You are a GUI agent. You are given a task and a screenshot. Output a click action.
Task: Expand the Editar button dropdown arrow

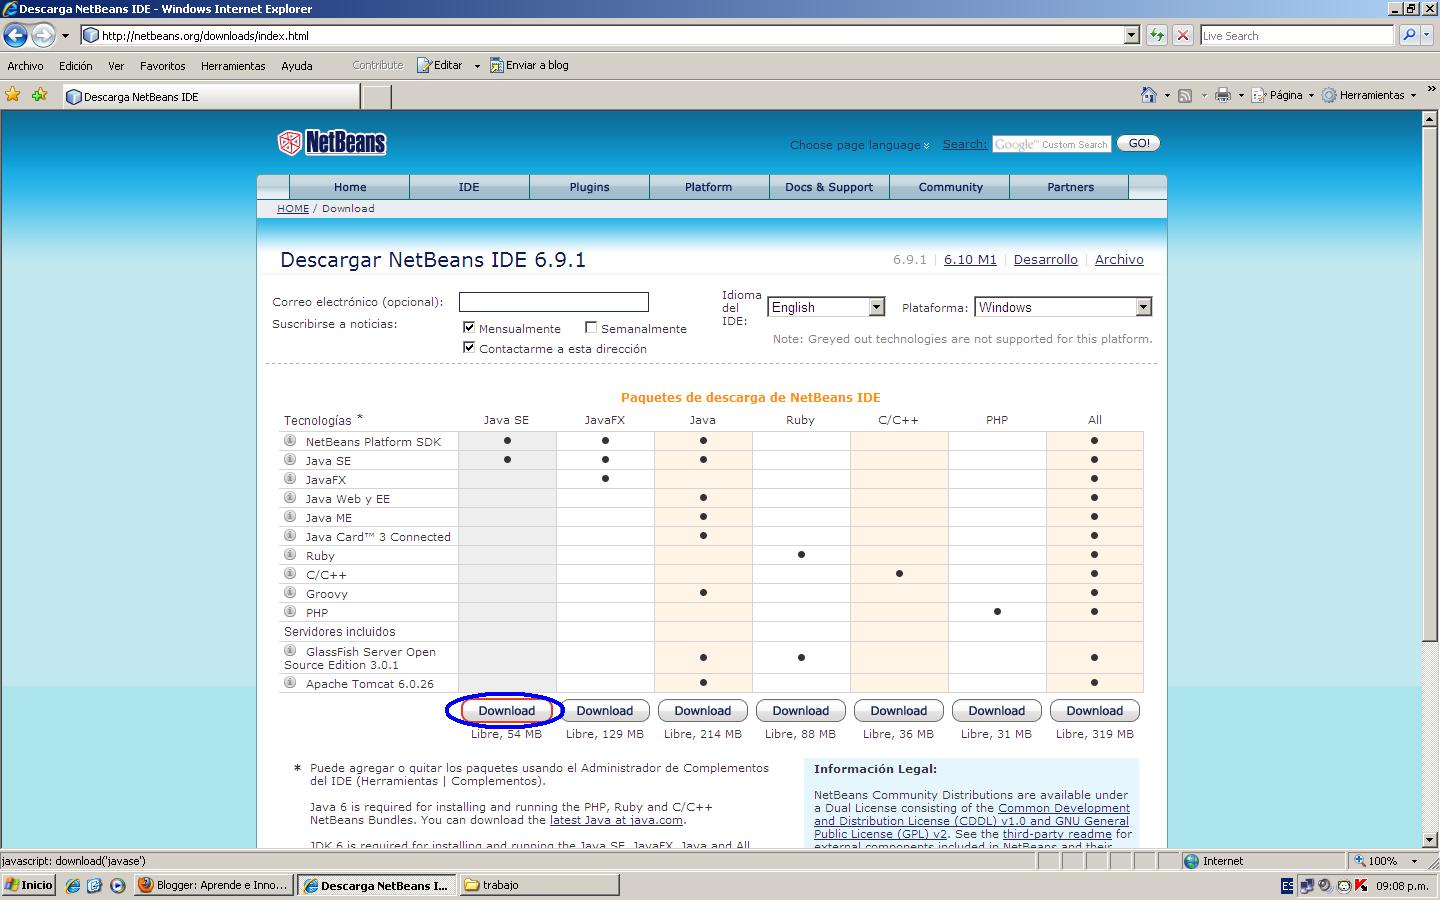476,66
